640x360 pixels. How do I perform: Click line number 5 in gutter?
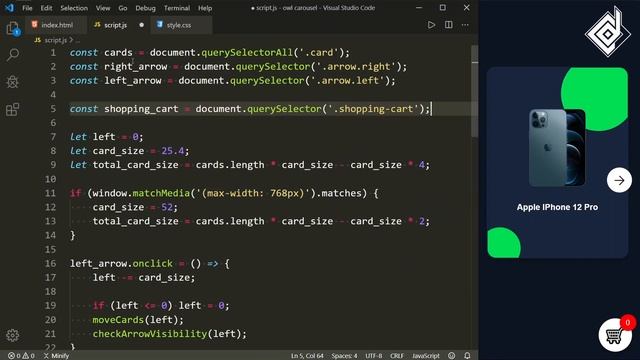(x=53, y=109)
